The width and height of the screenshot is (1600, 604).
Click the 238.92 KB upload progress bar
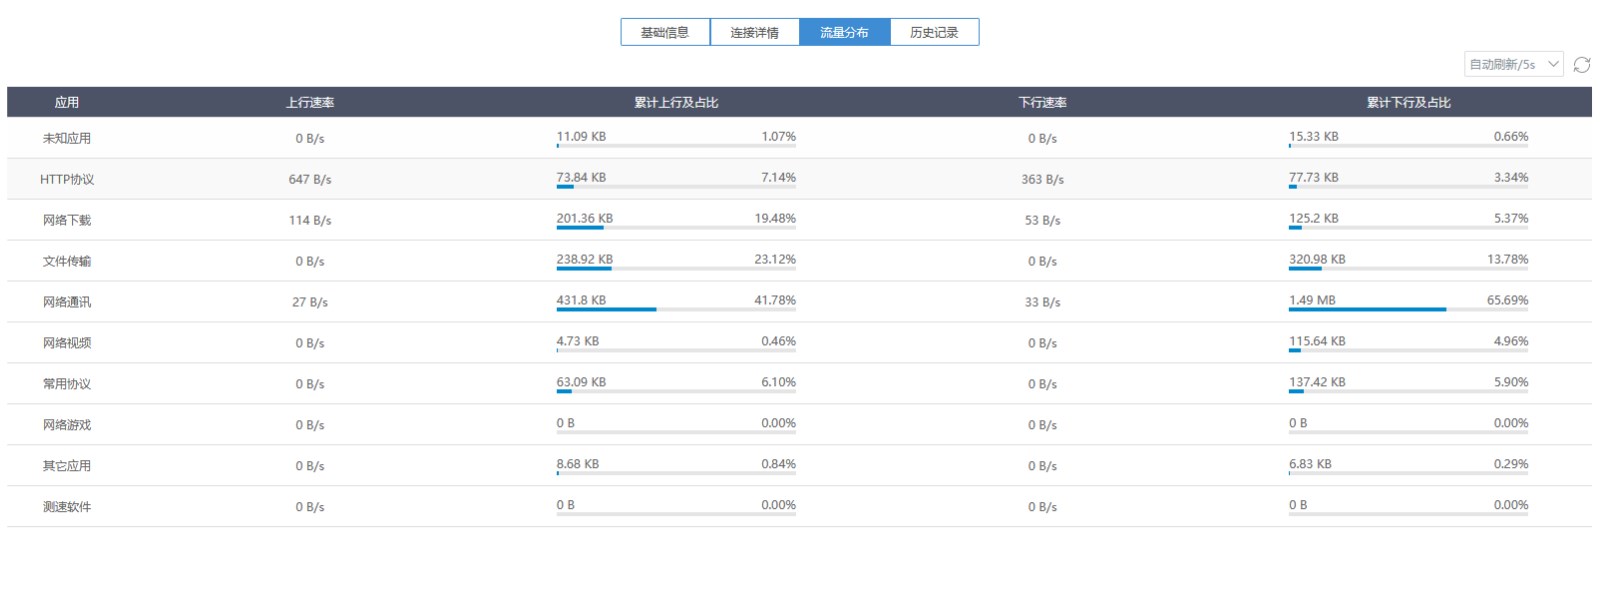pyautogui.click(x=676, y=269)
